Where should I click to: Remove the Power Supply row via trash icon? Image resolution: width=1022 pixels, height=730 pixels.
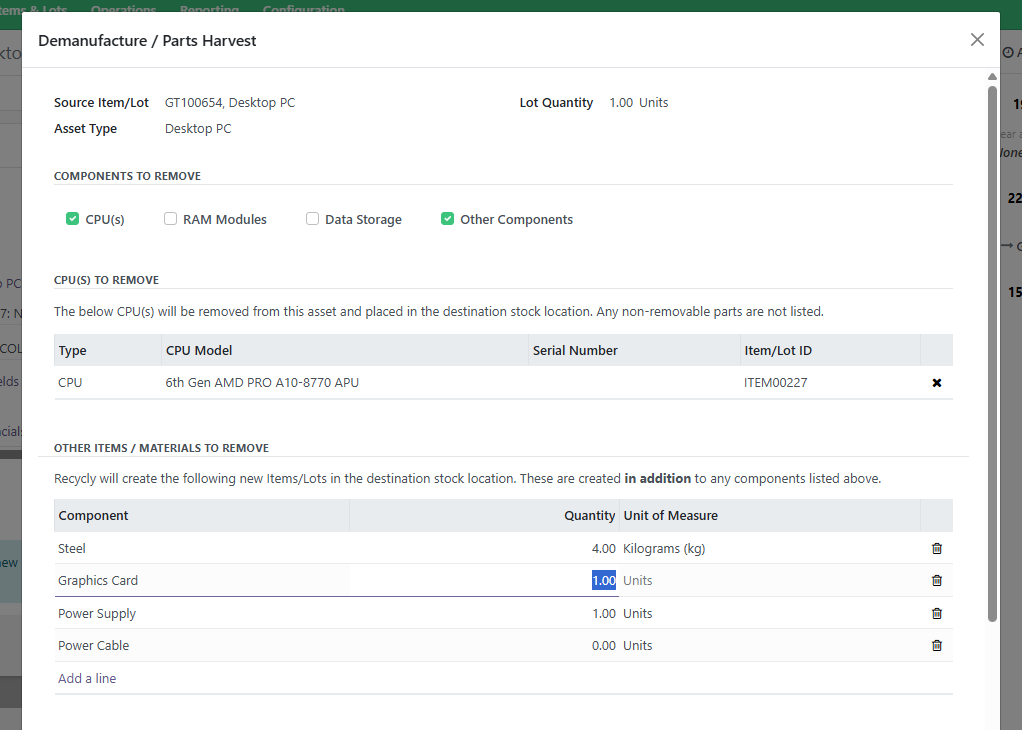(x=936, y=613)
